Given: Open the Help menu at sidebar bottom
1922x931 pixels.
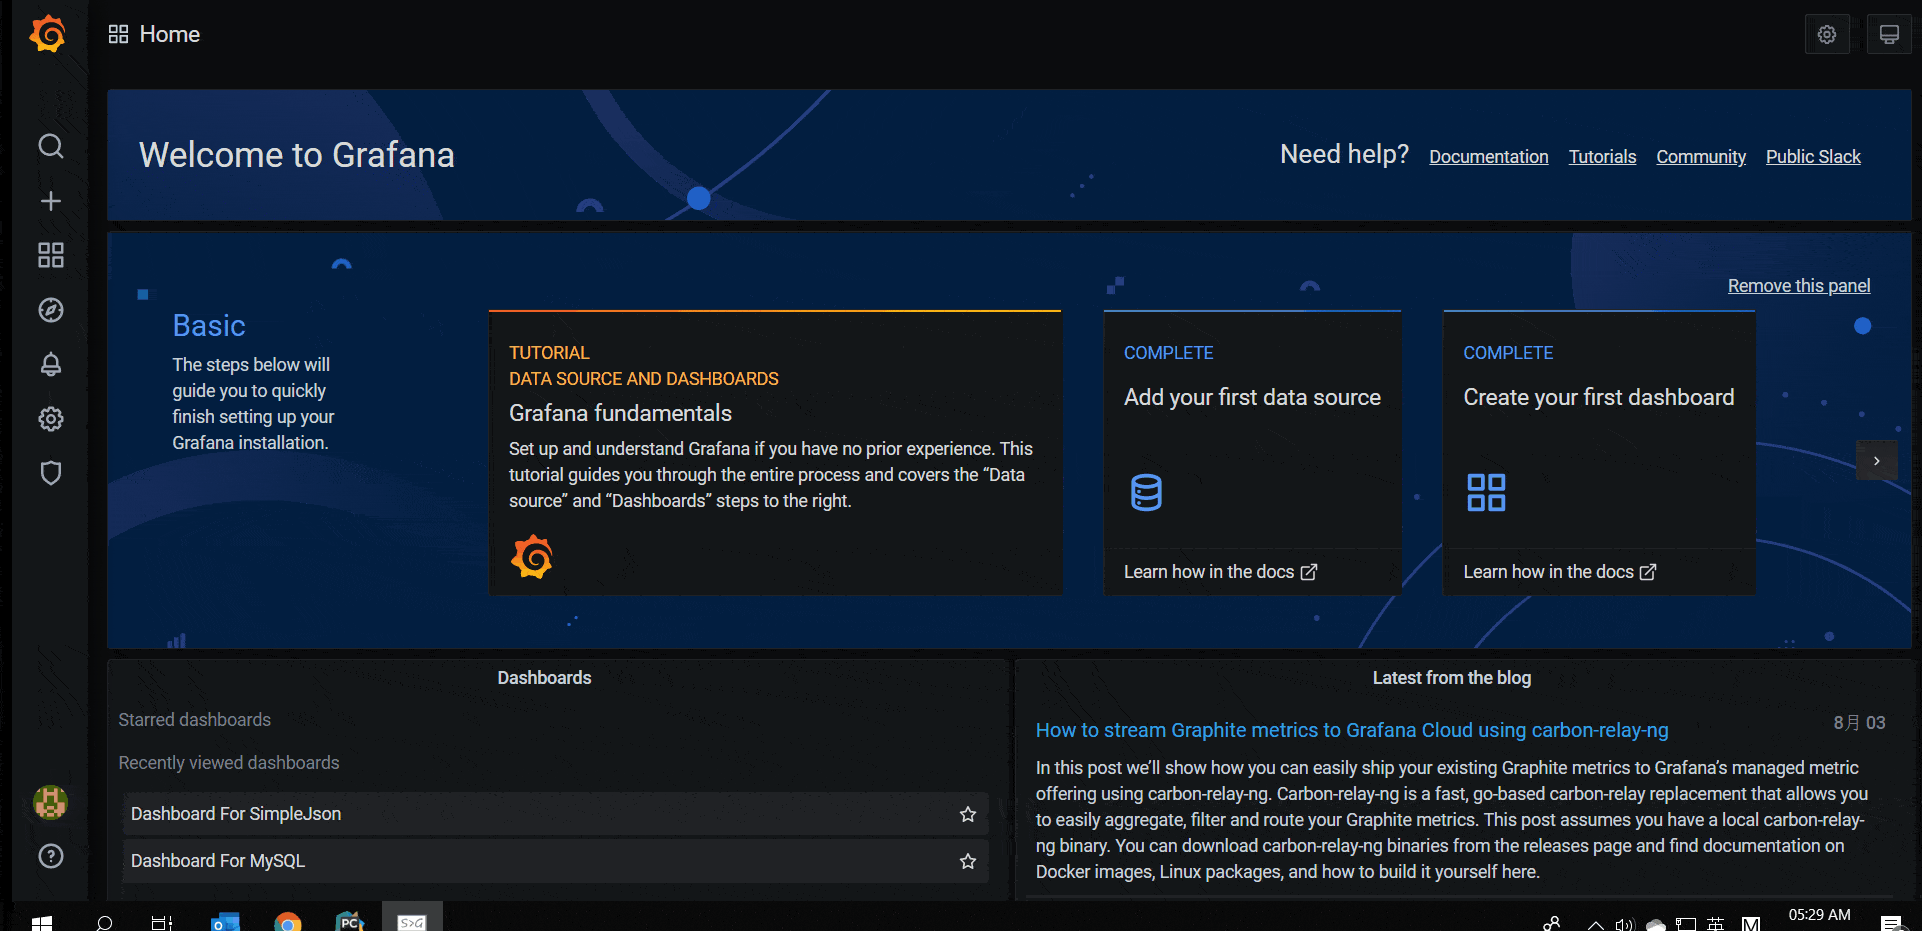Looking at the screenshot, I should 50,856.
